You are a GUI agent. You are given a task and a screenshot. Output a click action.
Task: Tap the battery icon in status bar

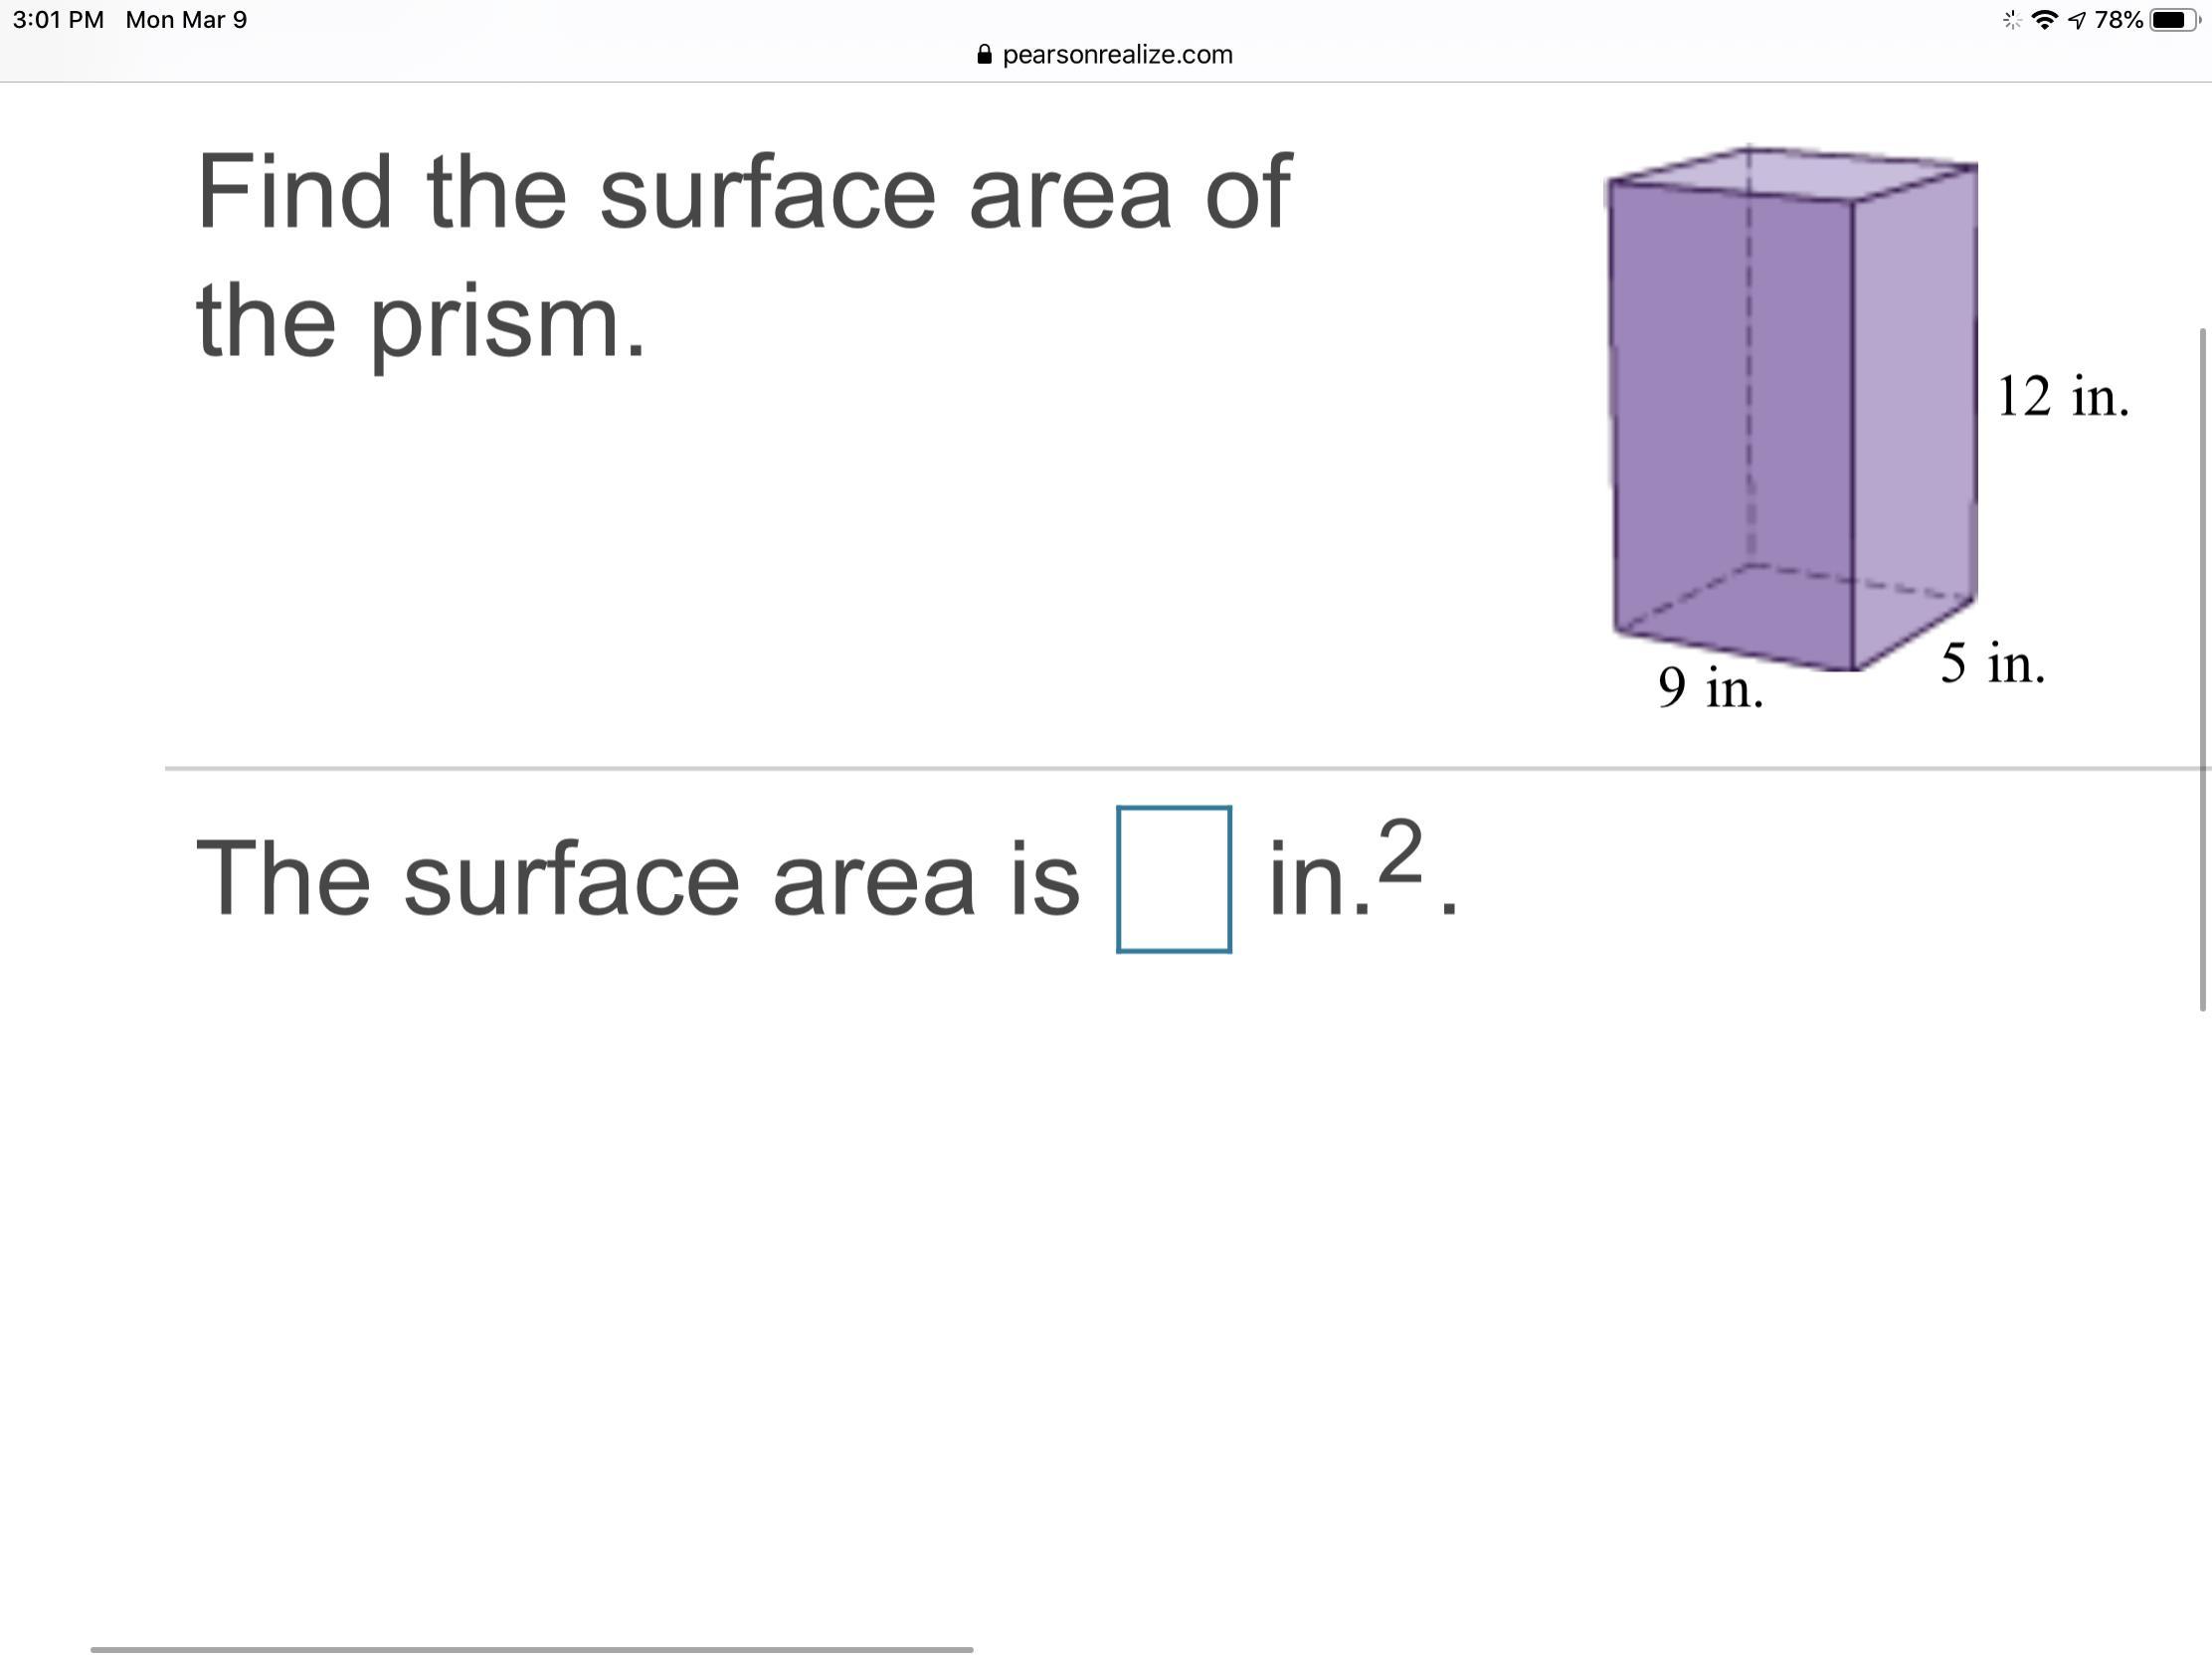2174,20
